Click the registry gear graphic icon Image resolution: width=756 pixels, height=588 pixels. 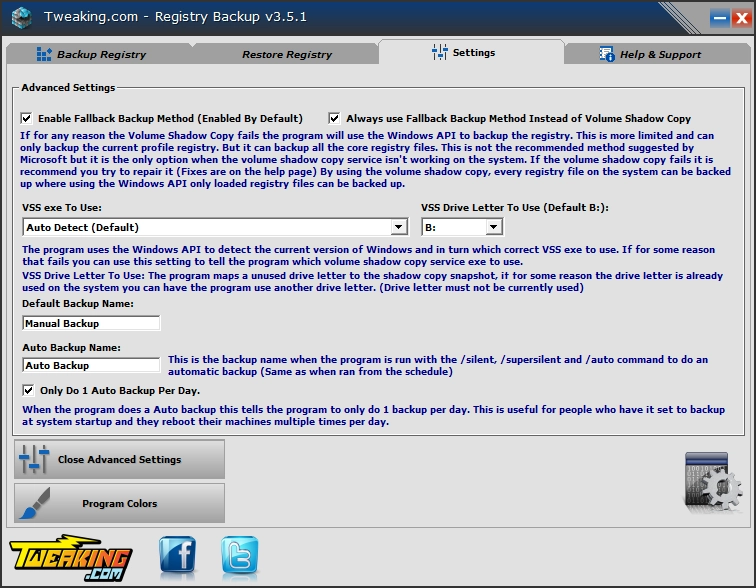[712, 482]
